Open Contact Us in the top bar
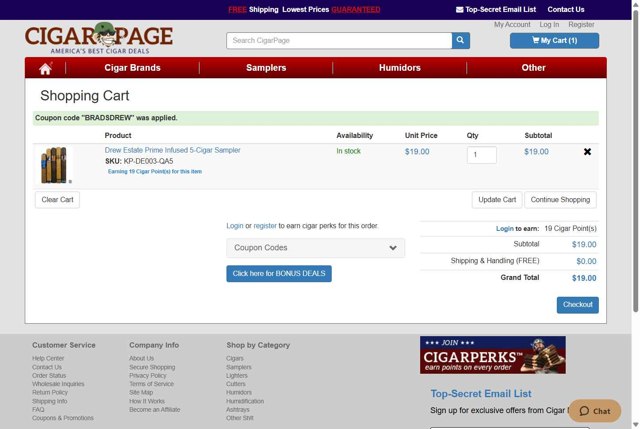 tap(566, 9)
